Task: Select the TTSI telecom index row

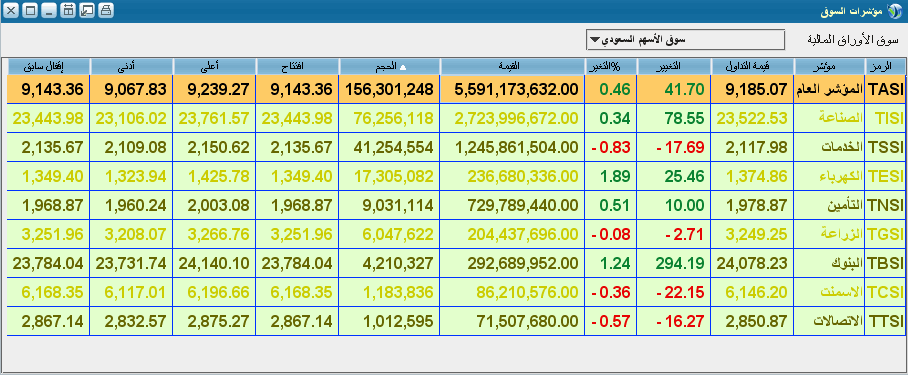Action: coord(456,321)
